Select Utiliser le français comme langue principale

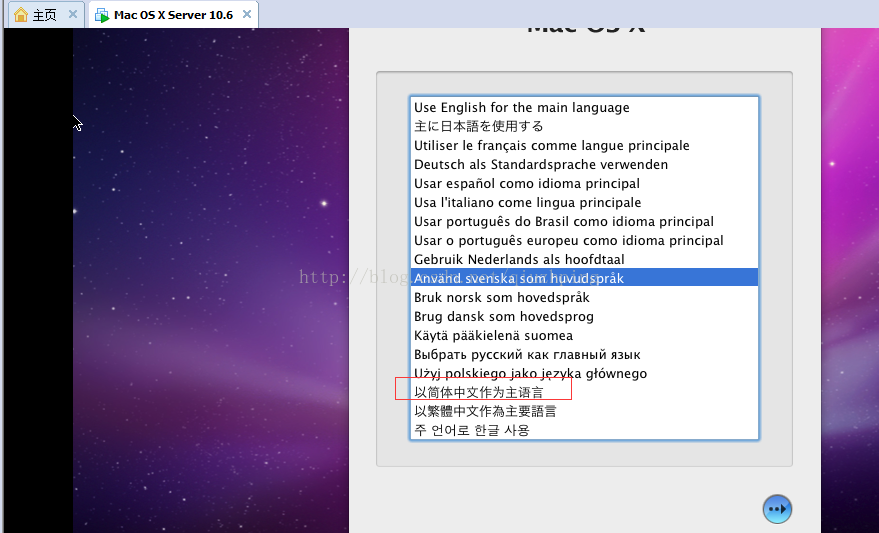click(x=584, y=145)
